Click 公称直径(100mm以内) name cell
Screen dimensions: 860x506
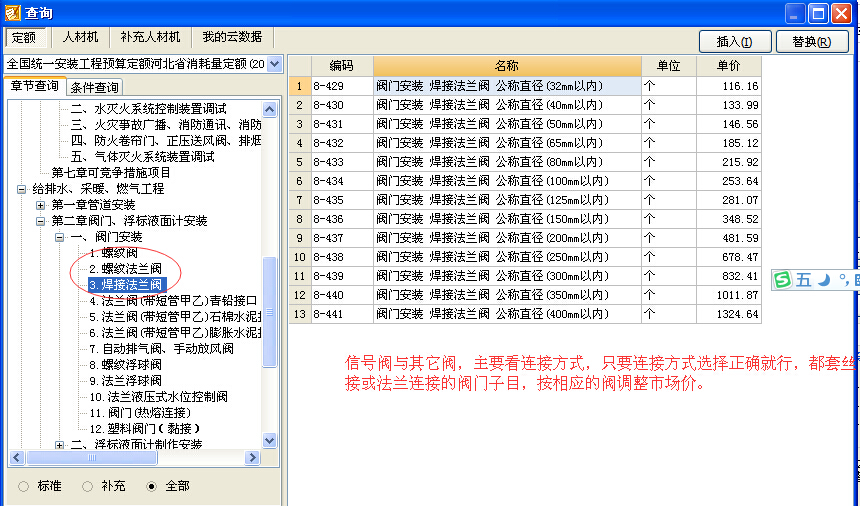pyautogui.click(x=507, y=181)
